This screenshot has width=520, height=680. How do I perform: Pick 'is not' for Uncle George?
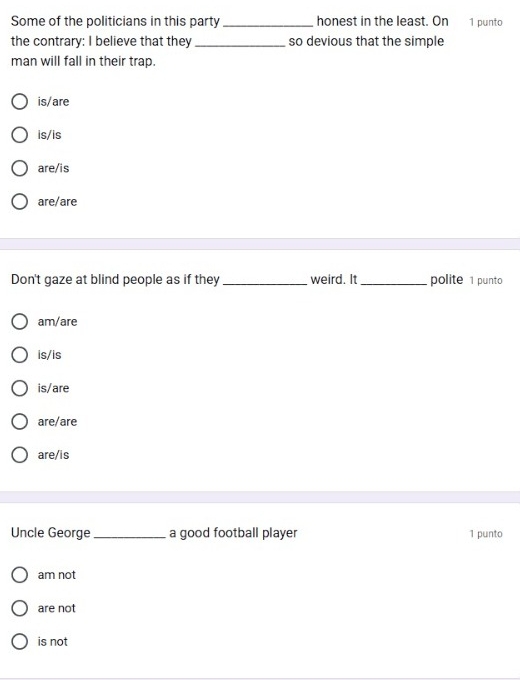[x=20, y=641]
